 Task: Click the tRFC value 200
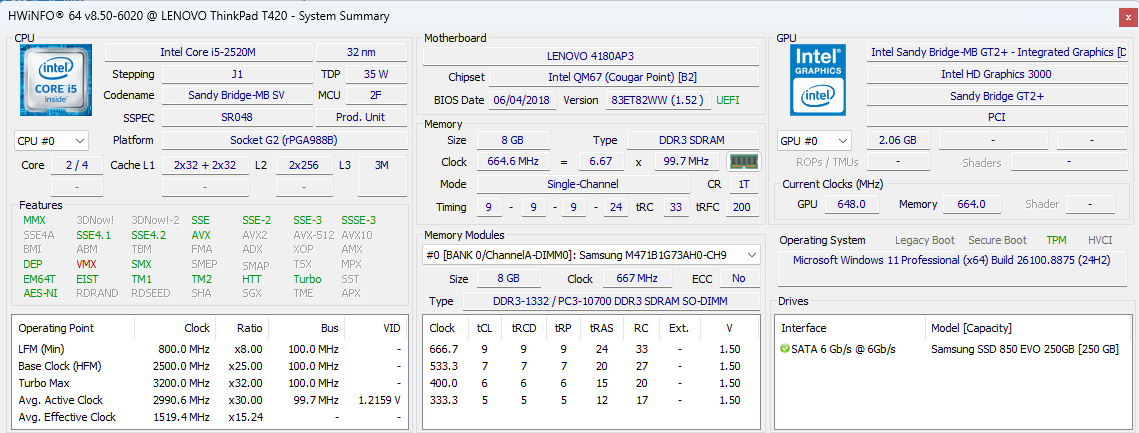pos(742,207)
